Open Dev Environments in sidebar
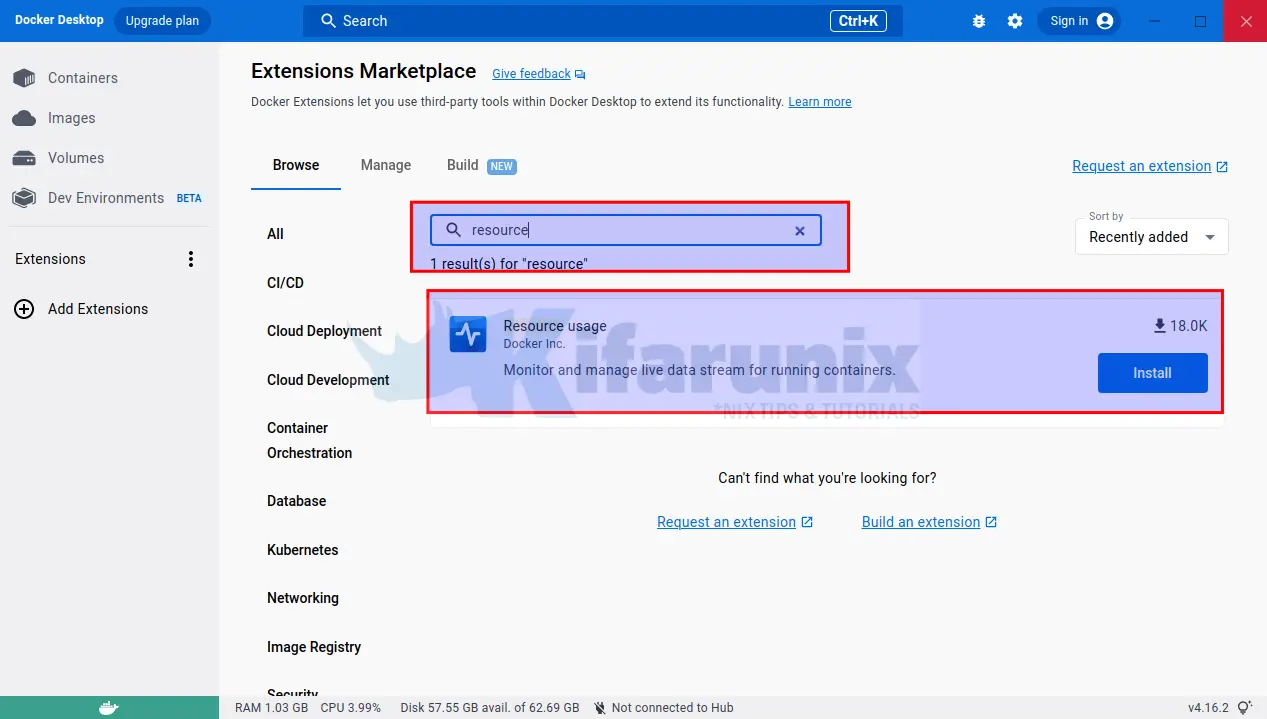 coord(105,198)
